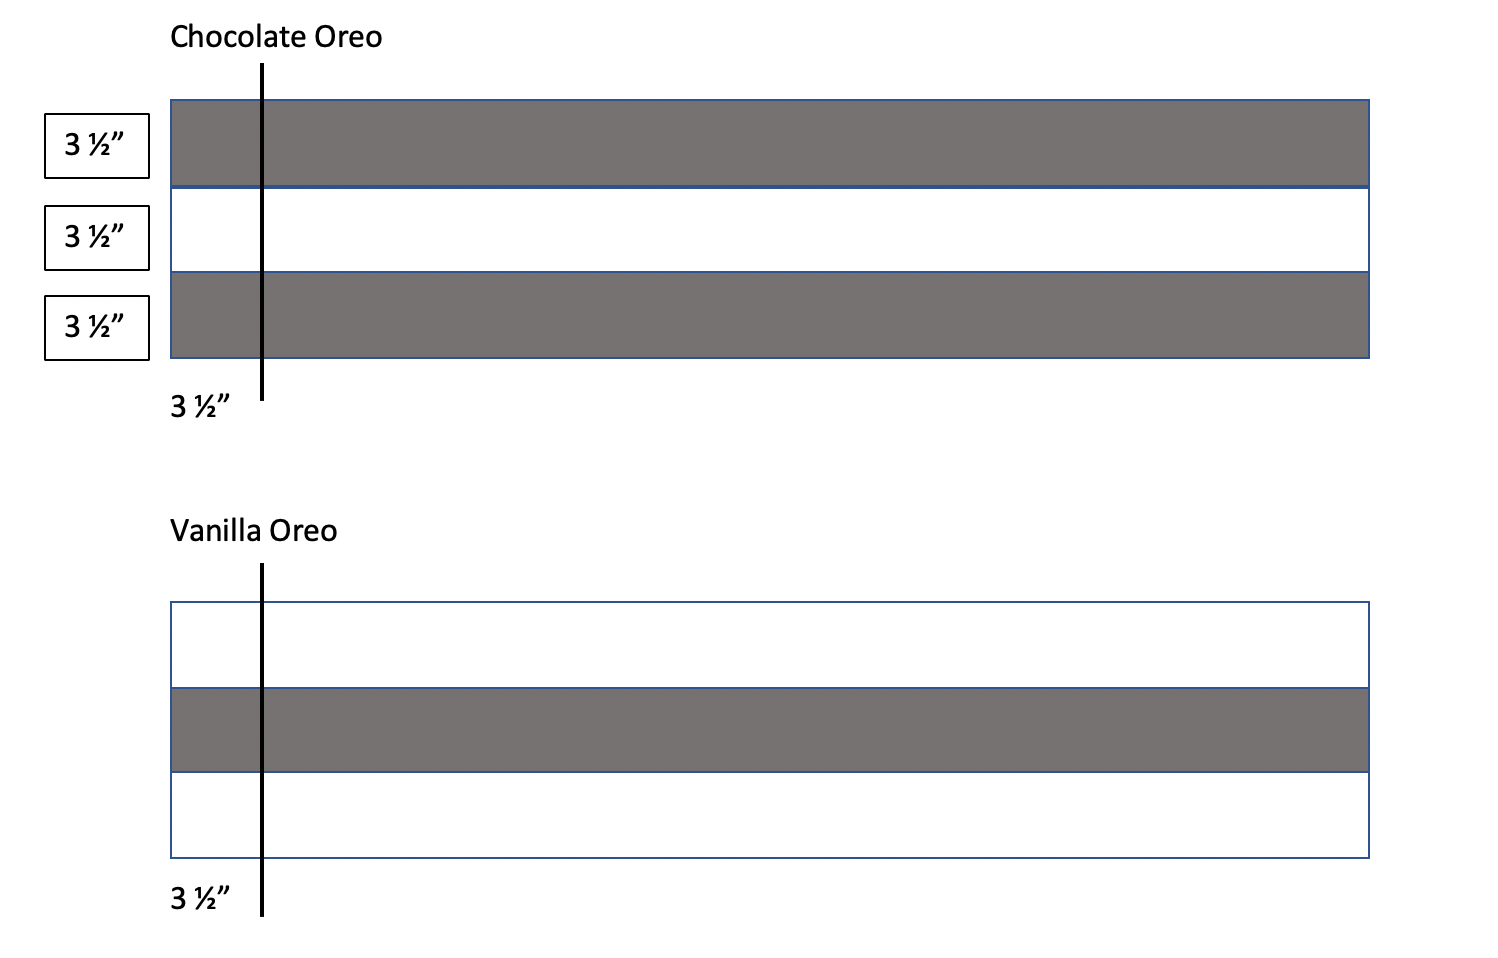Image resolution: width=1498 pixels, height=958 pixels.
Task: Click Chocolate Oreo white-strip segment left of cut line
Action: click(216, 229)
